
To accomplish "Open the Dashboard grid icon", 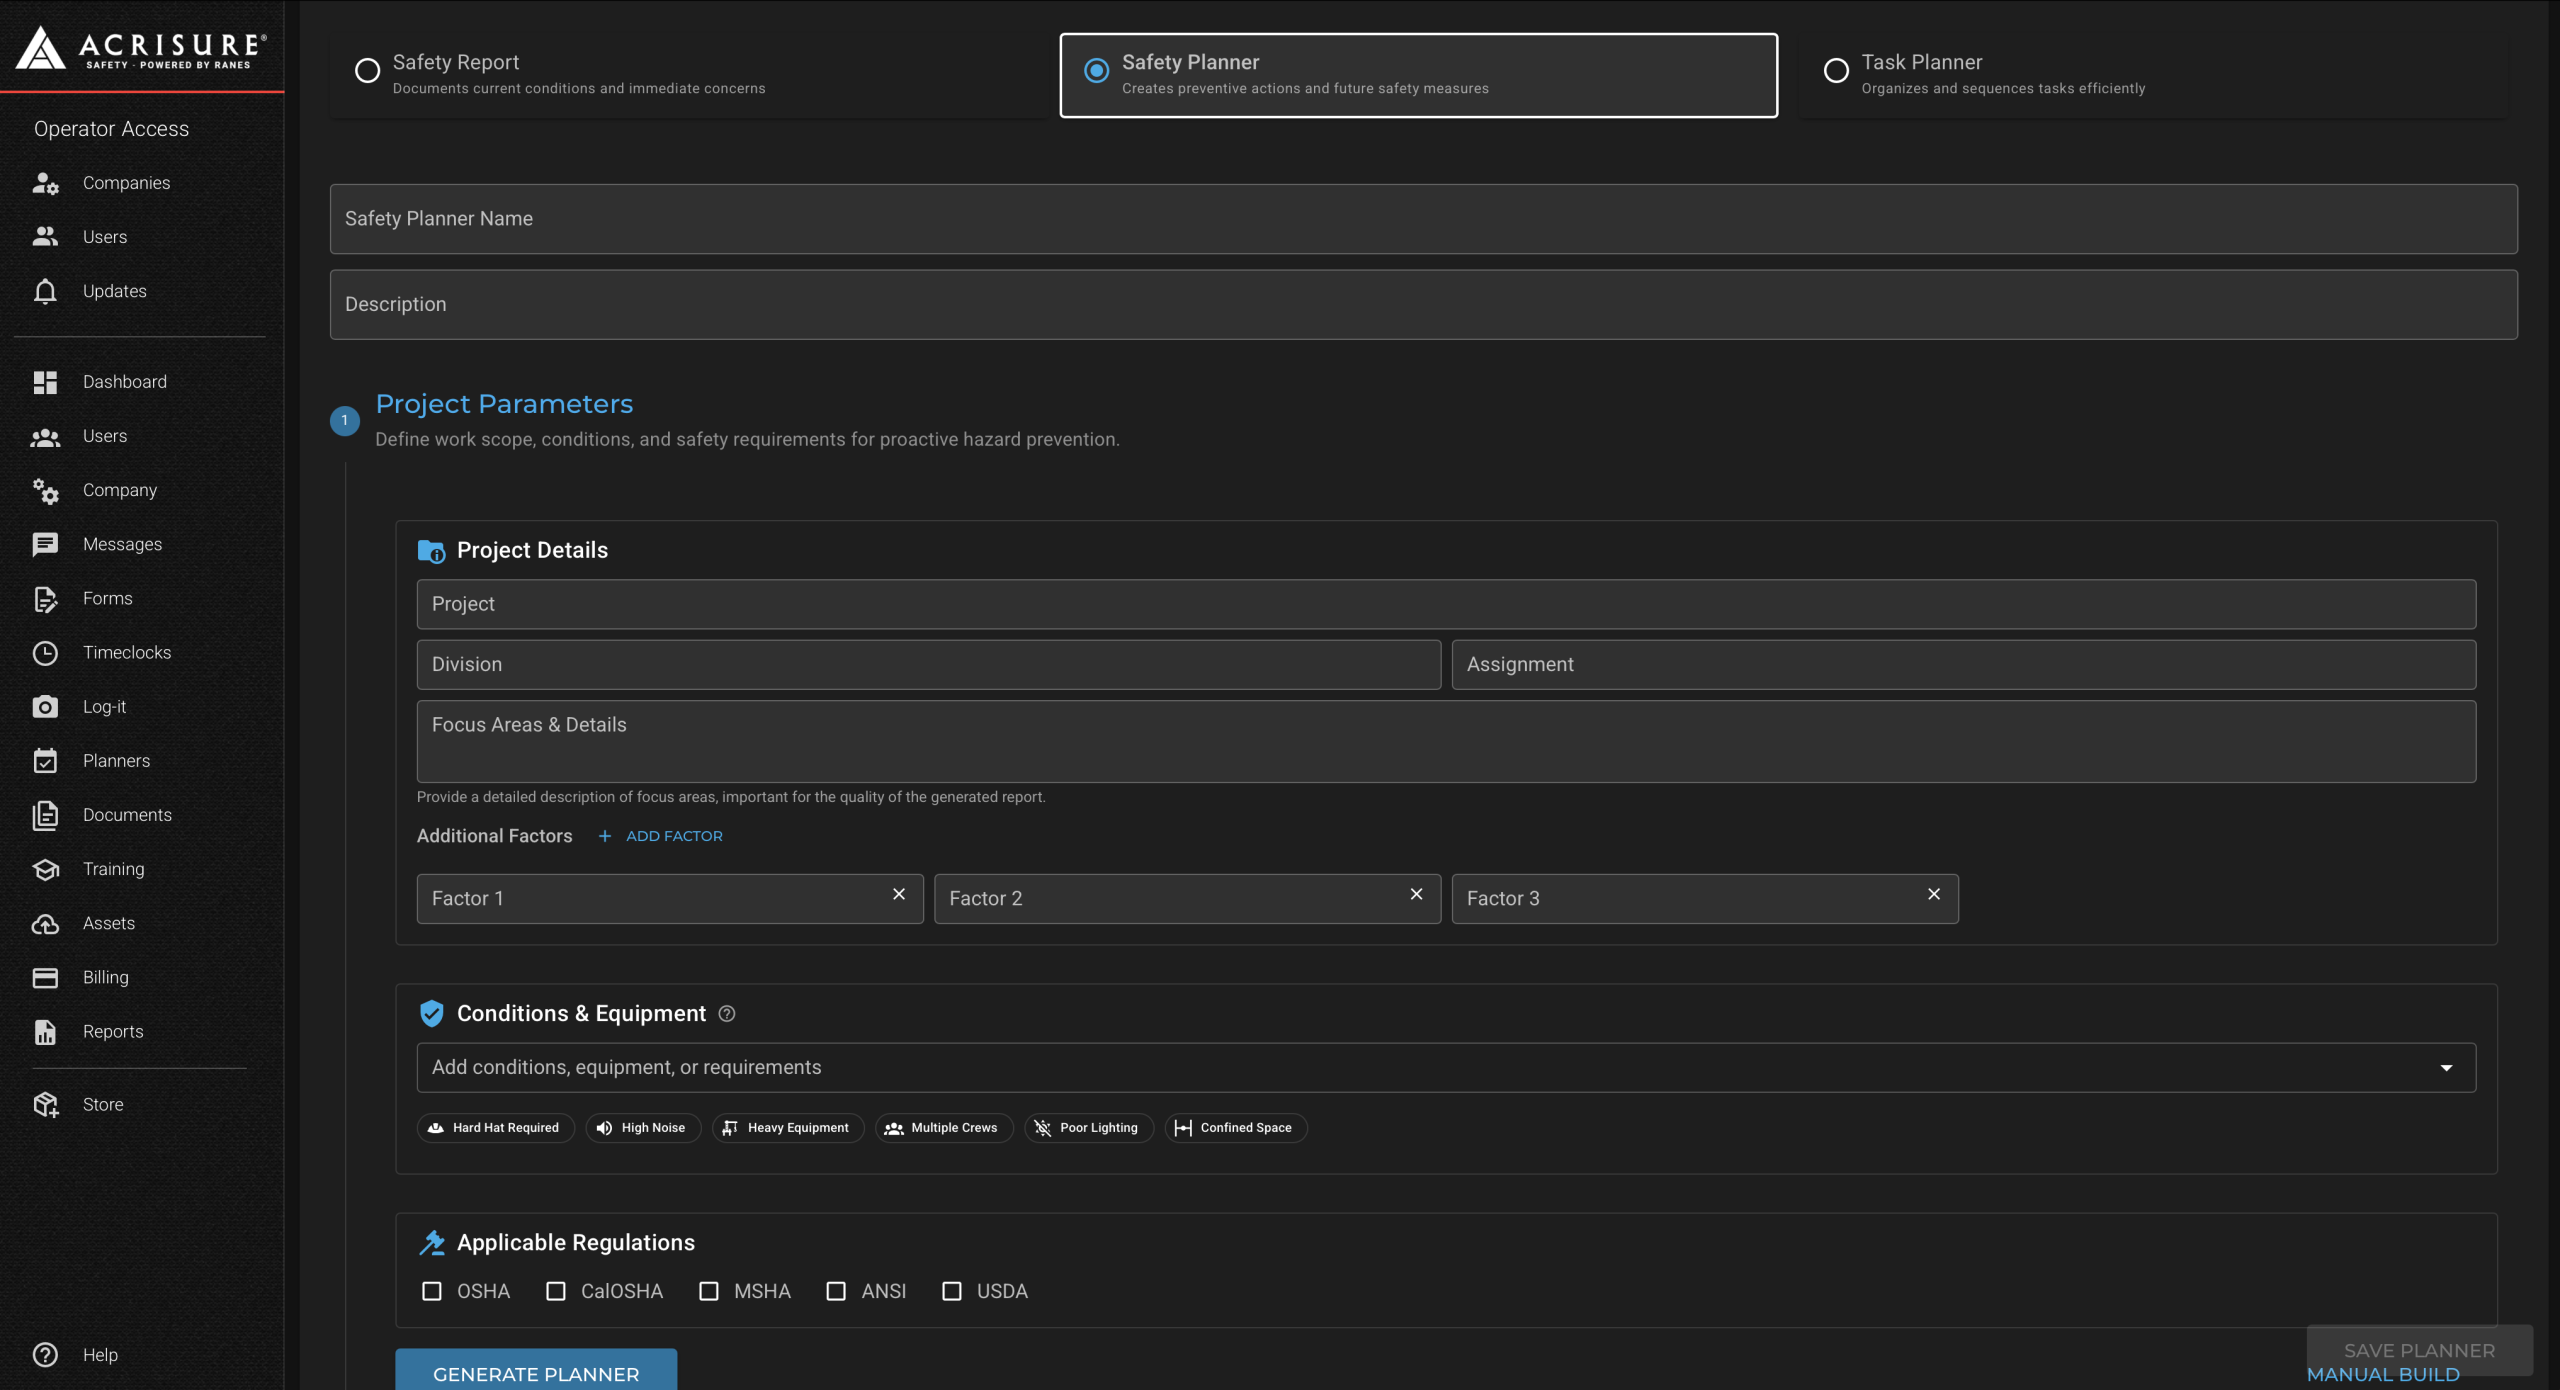I will (45, 382).
